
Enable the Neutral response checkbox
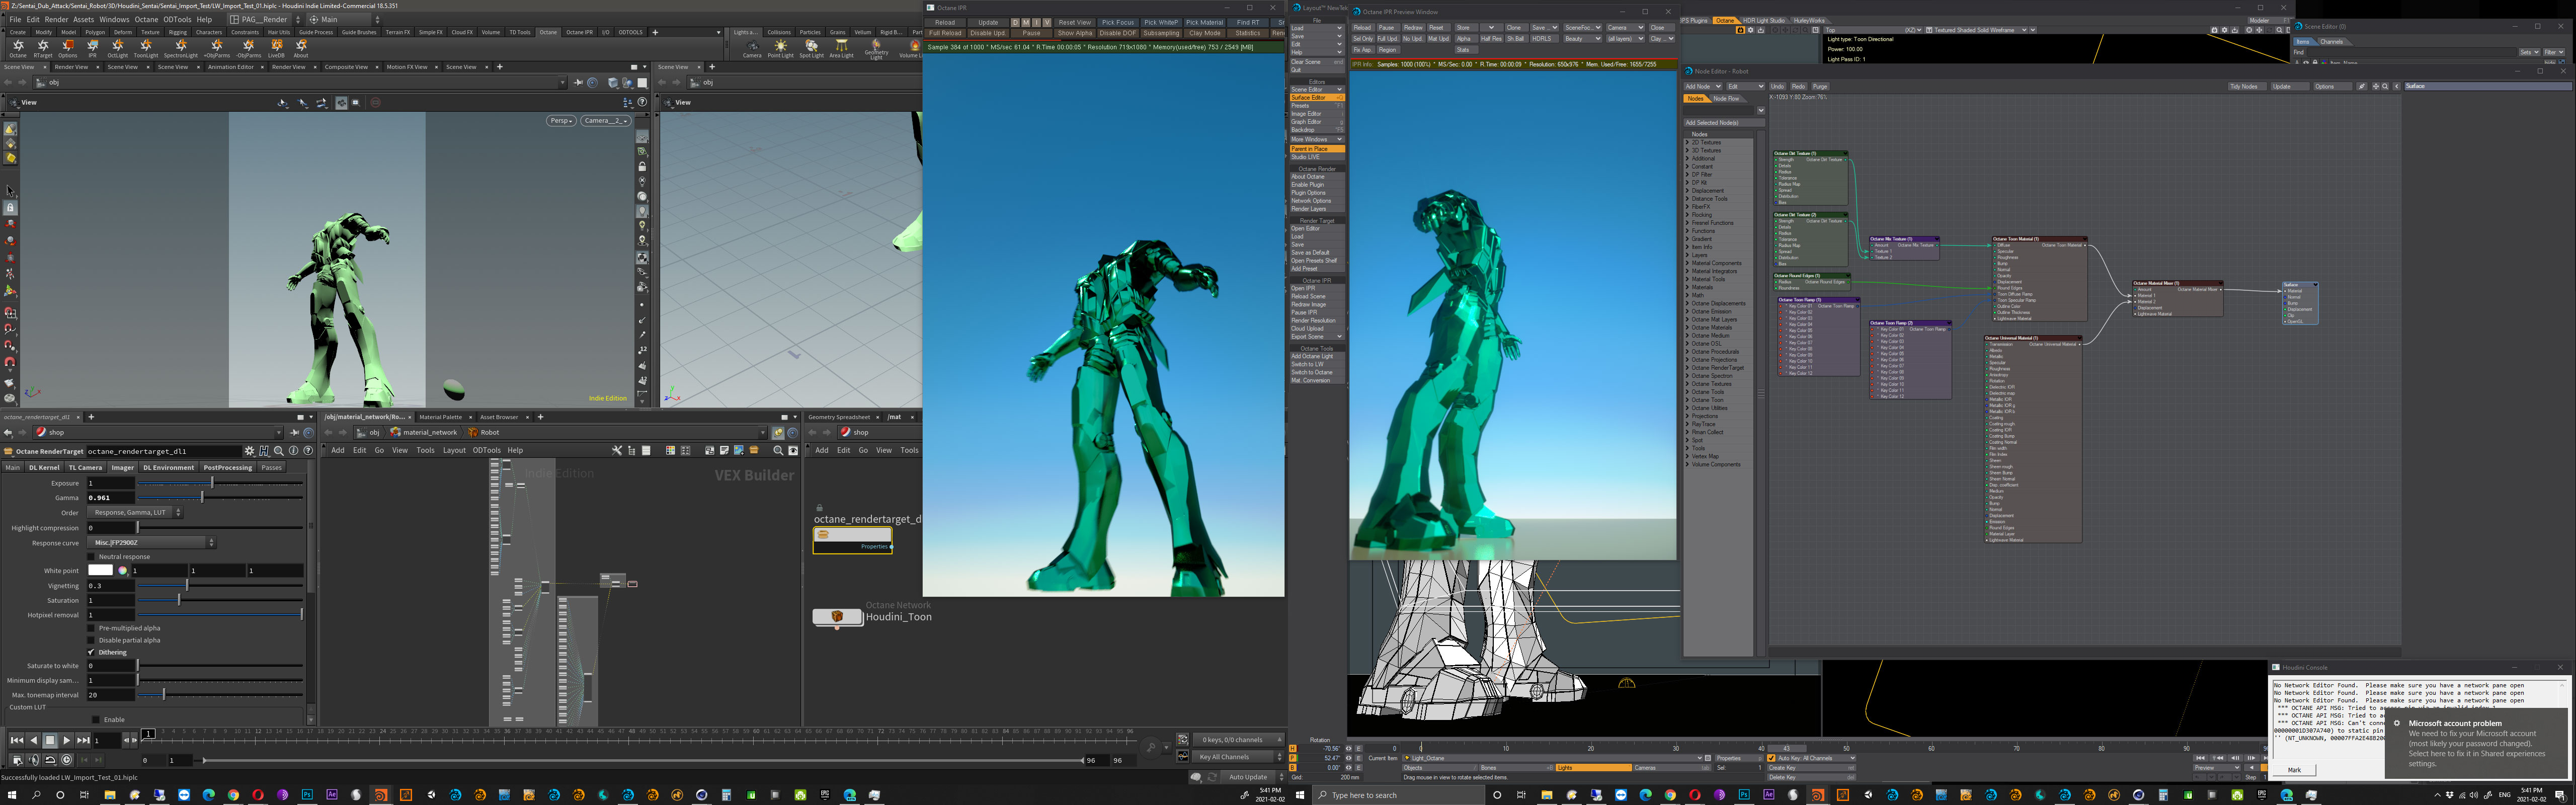pyautogui.click(x=92, y=557)
